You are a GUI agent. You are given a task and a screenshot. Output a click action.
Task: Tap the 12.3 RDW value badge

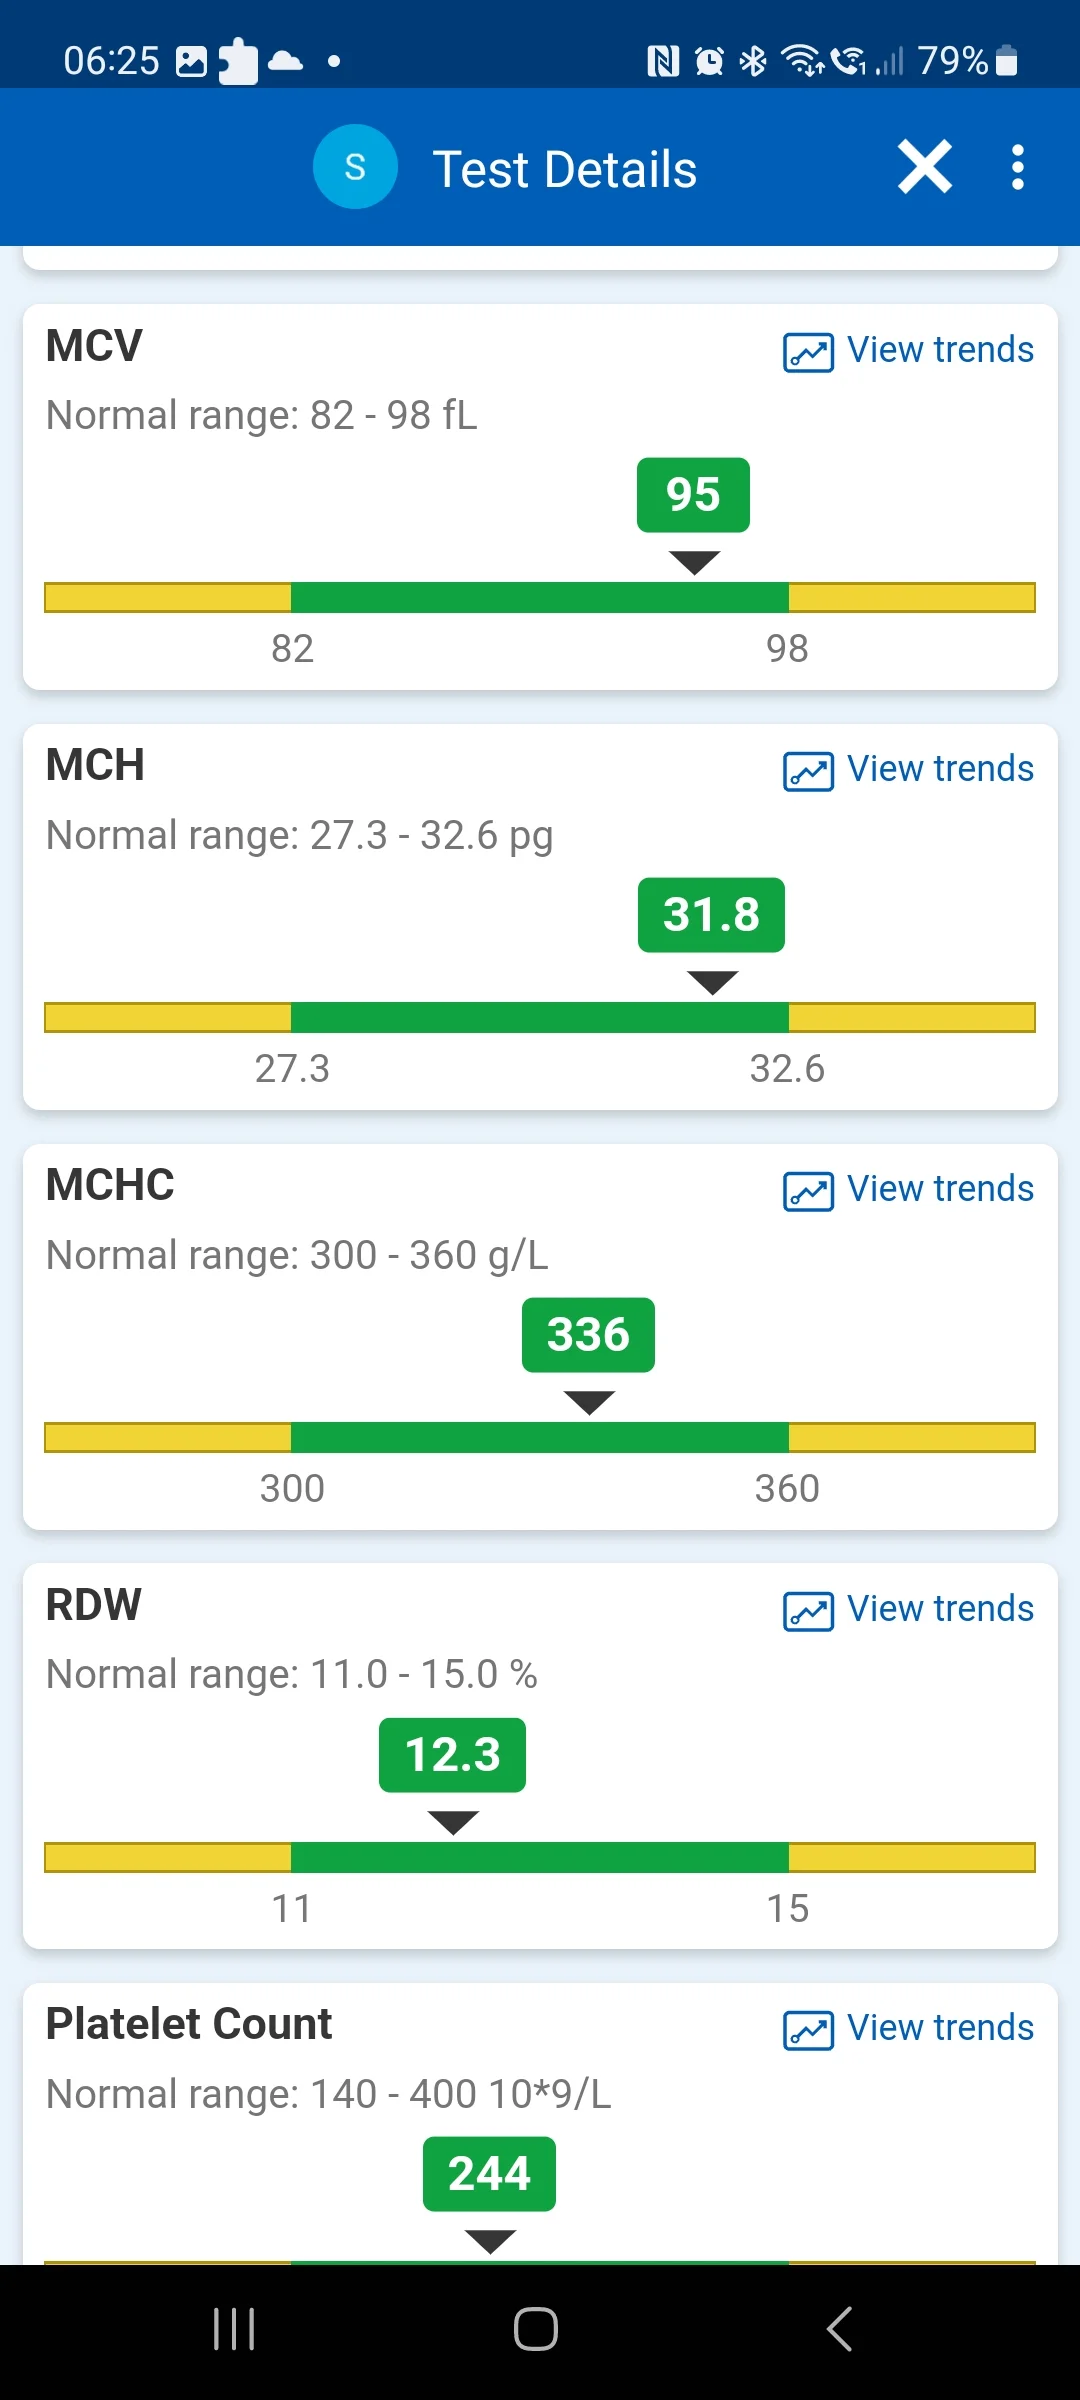click(x=452, y=1755)
